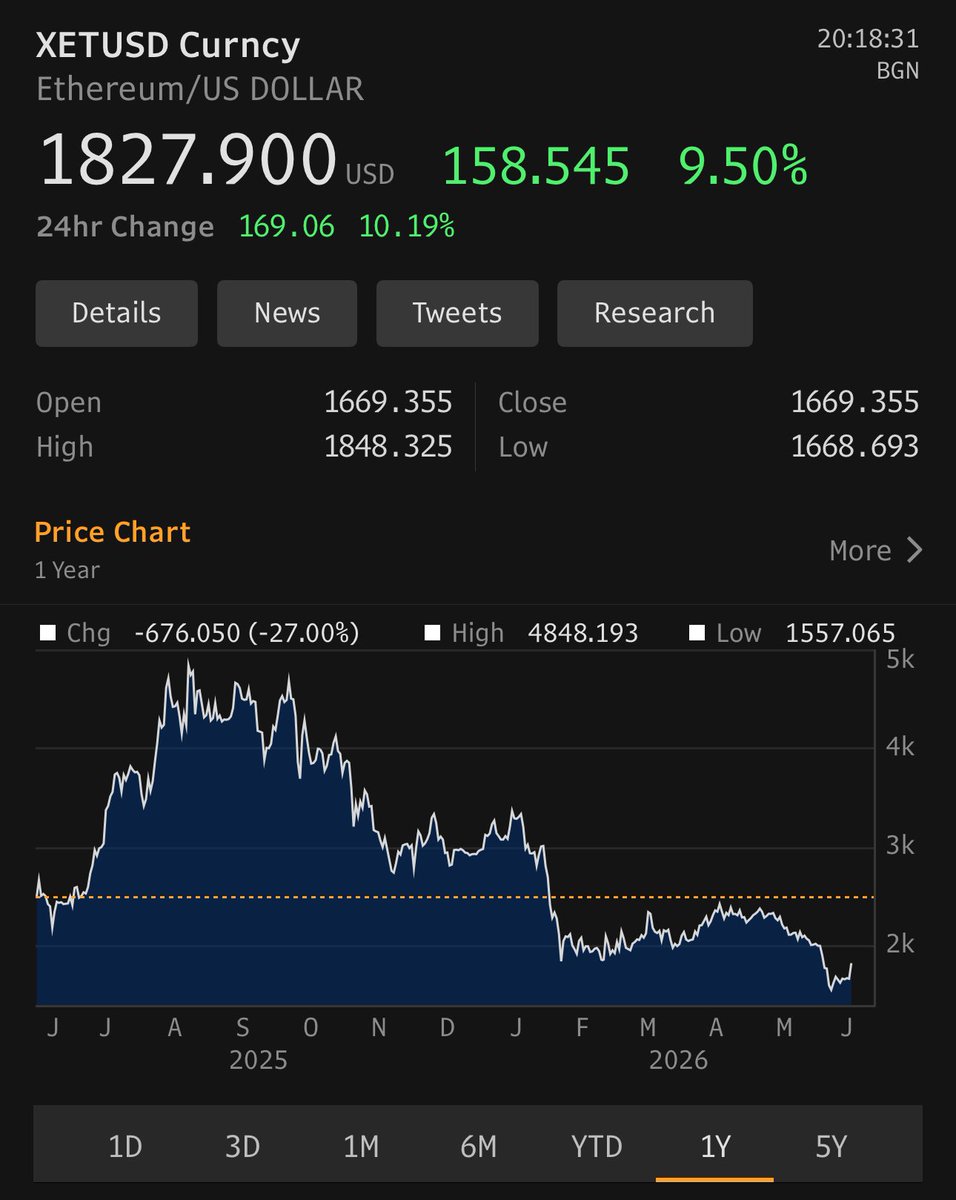Viewport: 956px width, 1200px height.
Task: Select the 1M time range tab
Action: tap(360, 1146)
